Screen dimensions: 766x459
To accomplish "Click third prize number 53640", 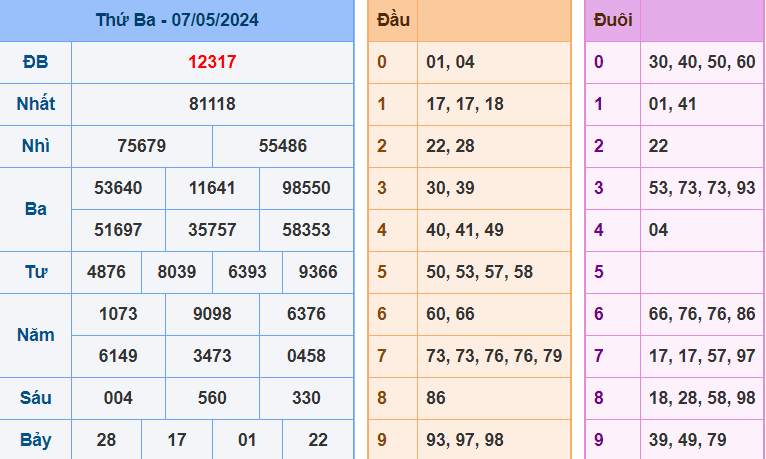I will click(x=118, y=188).
